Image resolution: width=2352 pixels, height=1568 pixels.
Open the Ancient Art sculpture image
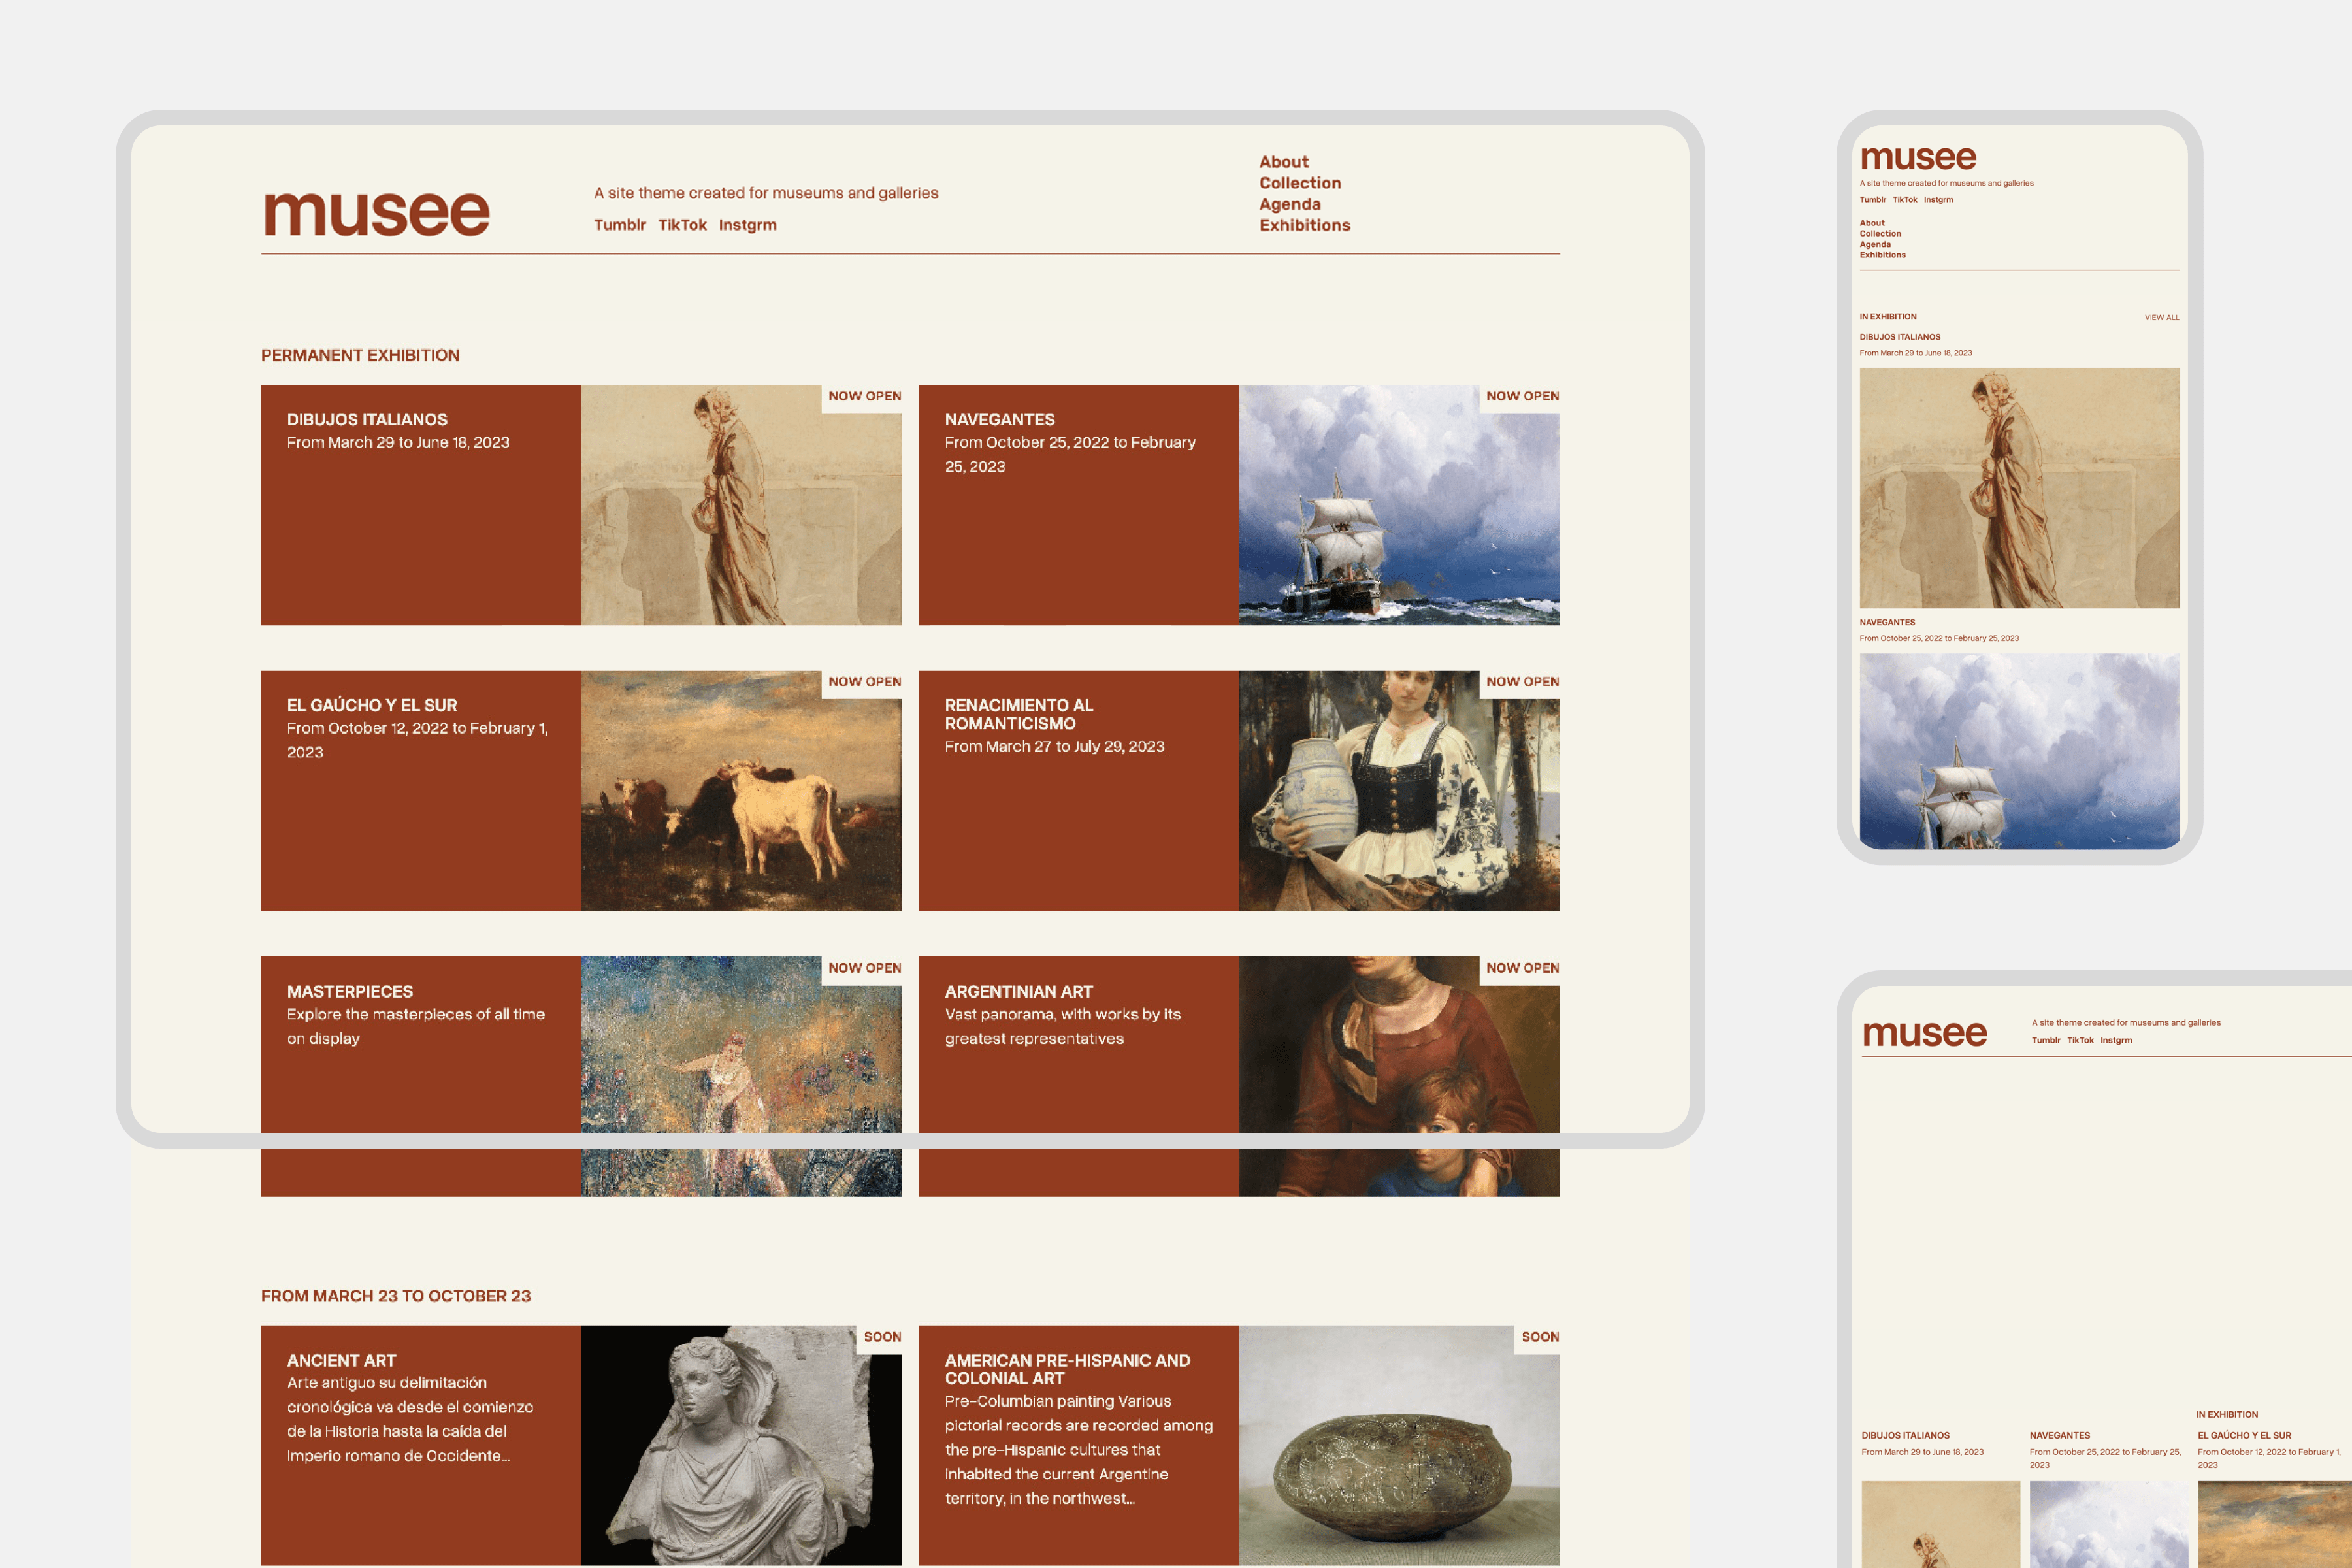pyautogui.click(x=740, y=1445)
